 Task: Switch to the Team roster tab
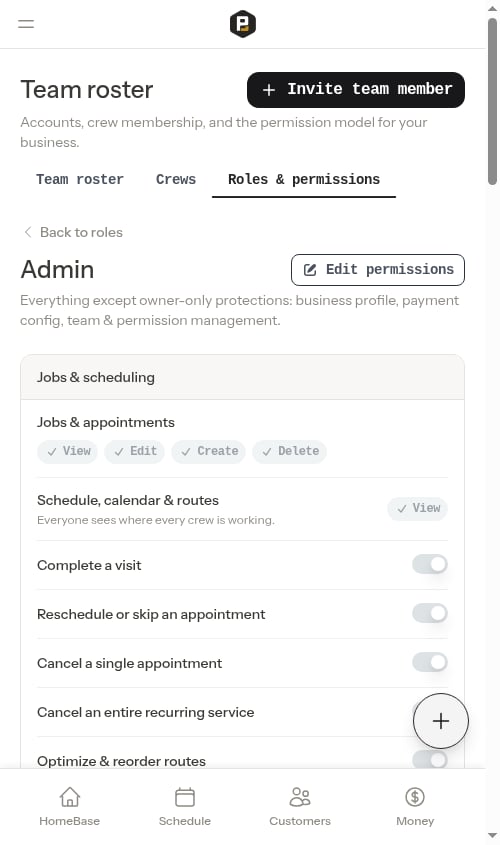80,179
